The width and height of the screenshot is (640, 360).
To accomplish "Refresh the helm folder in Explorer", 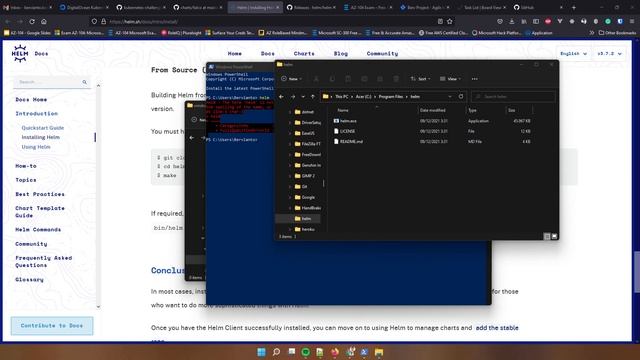I will pyautogui.click(x=461, y=97).
